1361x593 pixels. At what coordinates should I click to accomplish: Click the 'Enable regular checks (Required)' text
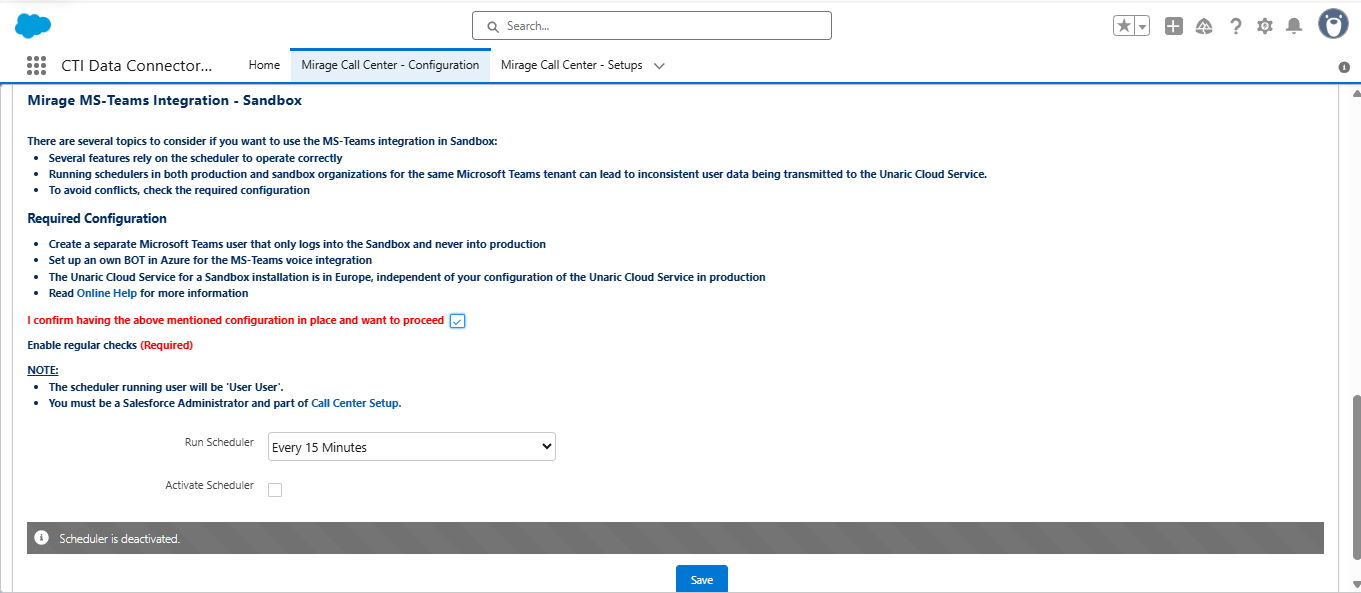pos(110,345)
